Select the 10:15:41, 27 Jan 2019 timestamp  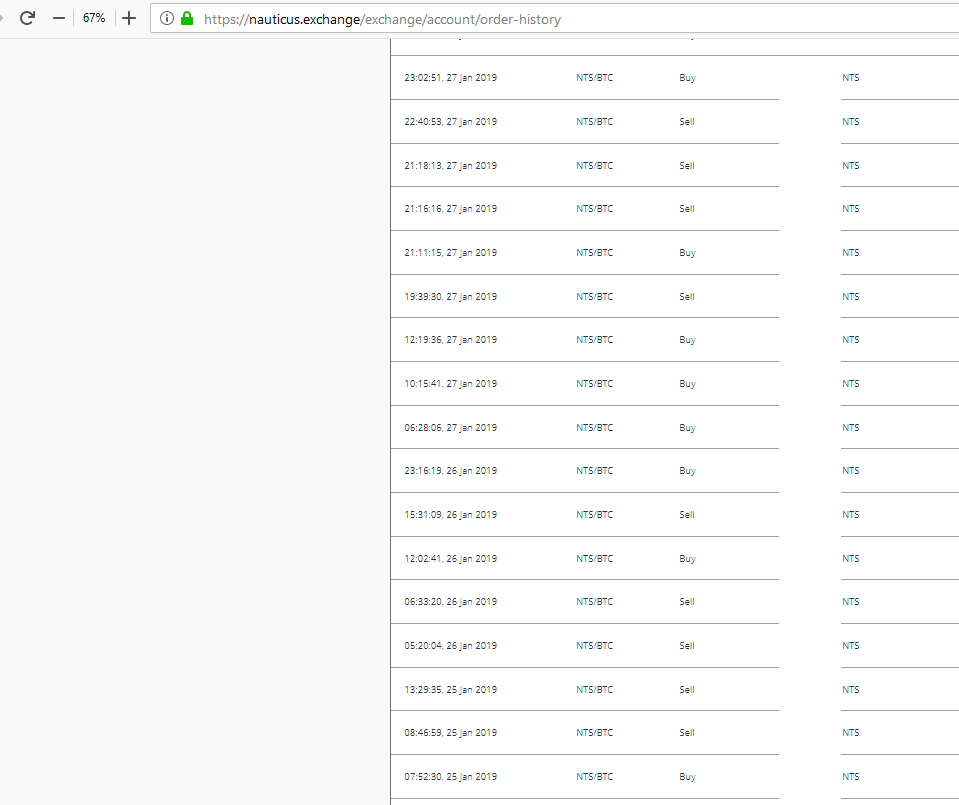point(450,384)
